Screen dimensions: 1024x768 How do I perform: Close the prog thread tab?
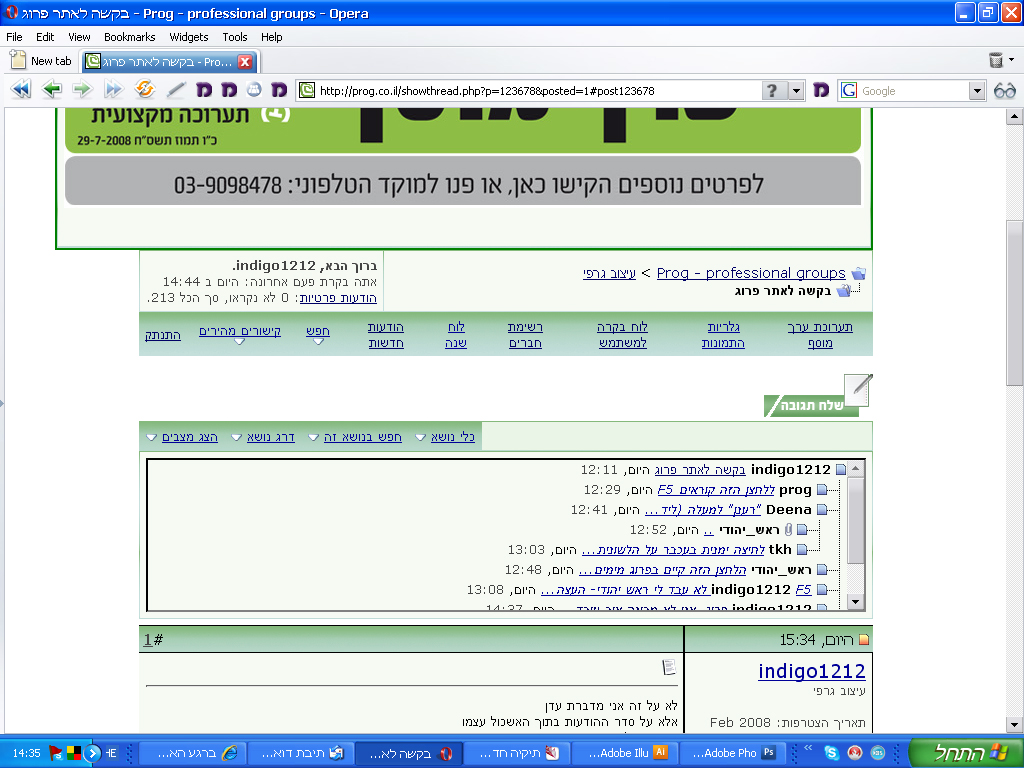click(x=245, y=62)
